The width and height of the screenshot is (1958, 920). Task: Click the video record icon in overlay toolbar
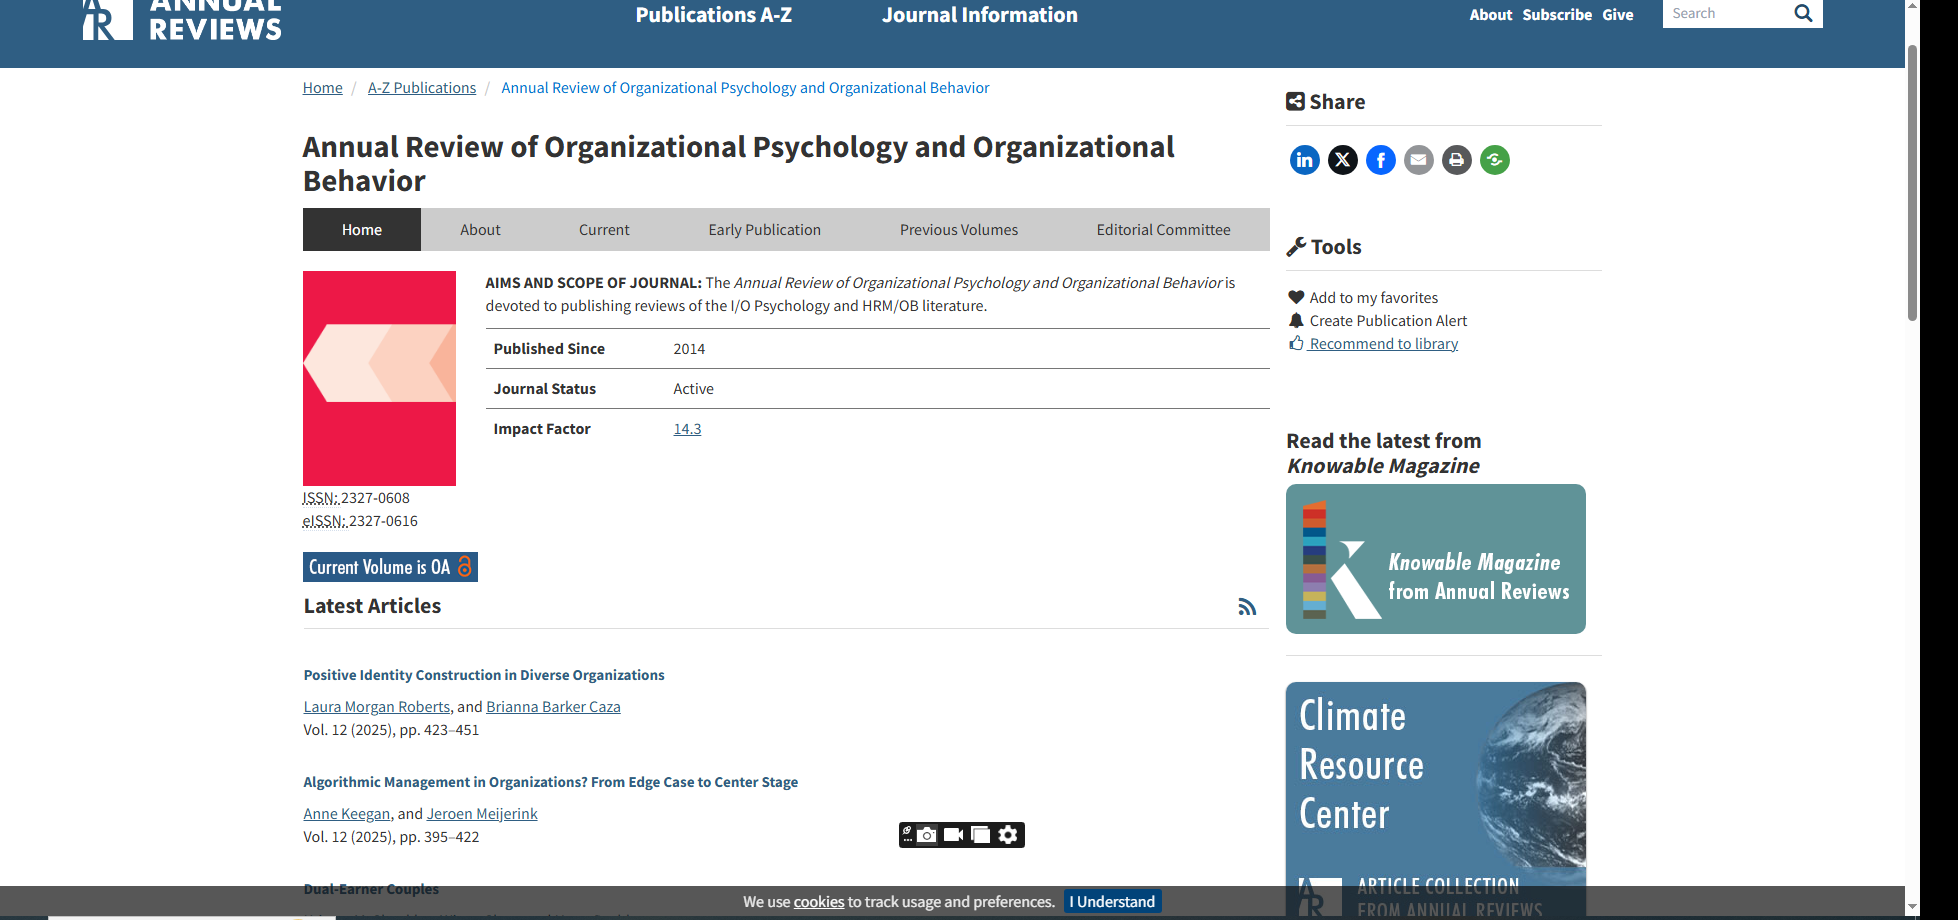point(953,835)
